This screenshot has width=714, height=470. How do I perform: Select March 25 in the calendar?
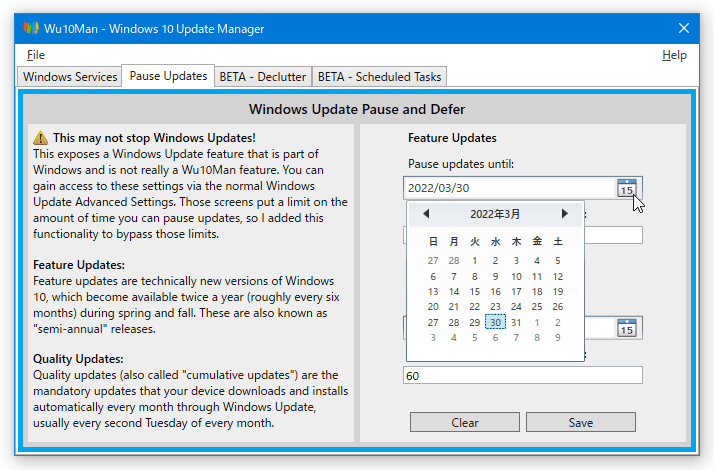pos(537,307)
